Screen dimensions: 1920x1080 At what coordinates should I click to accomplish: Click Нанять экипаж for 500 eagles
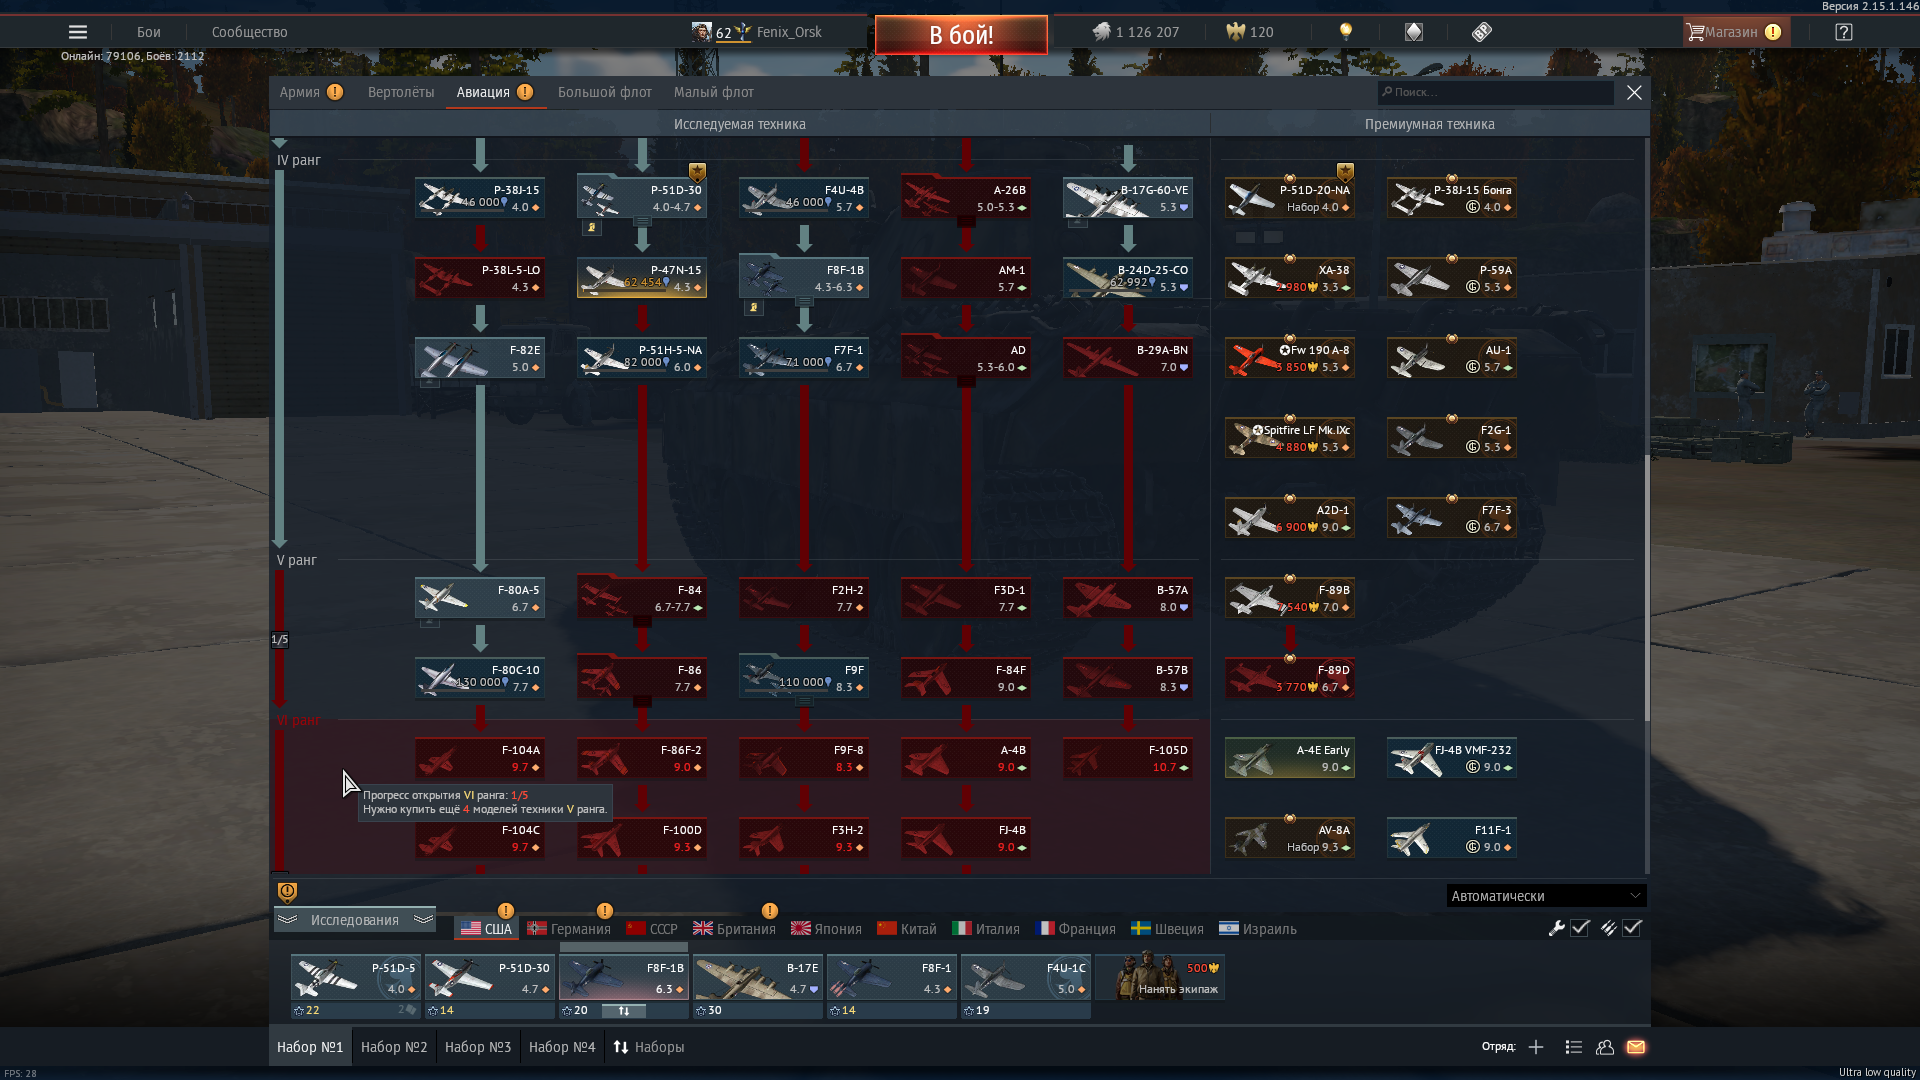tap(1160, 977)
